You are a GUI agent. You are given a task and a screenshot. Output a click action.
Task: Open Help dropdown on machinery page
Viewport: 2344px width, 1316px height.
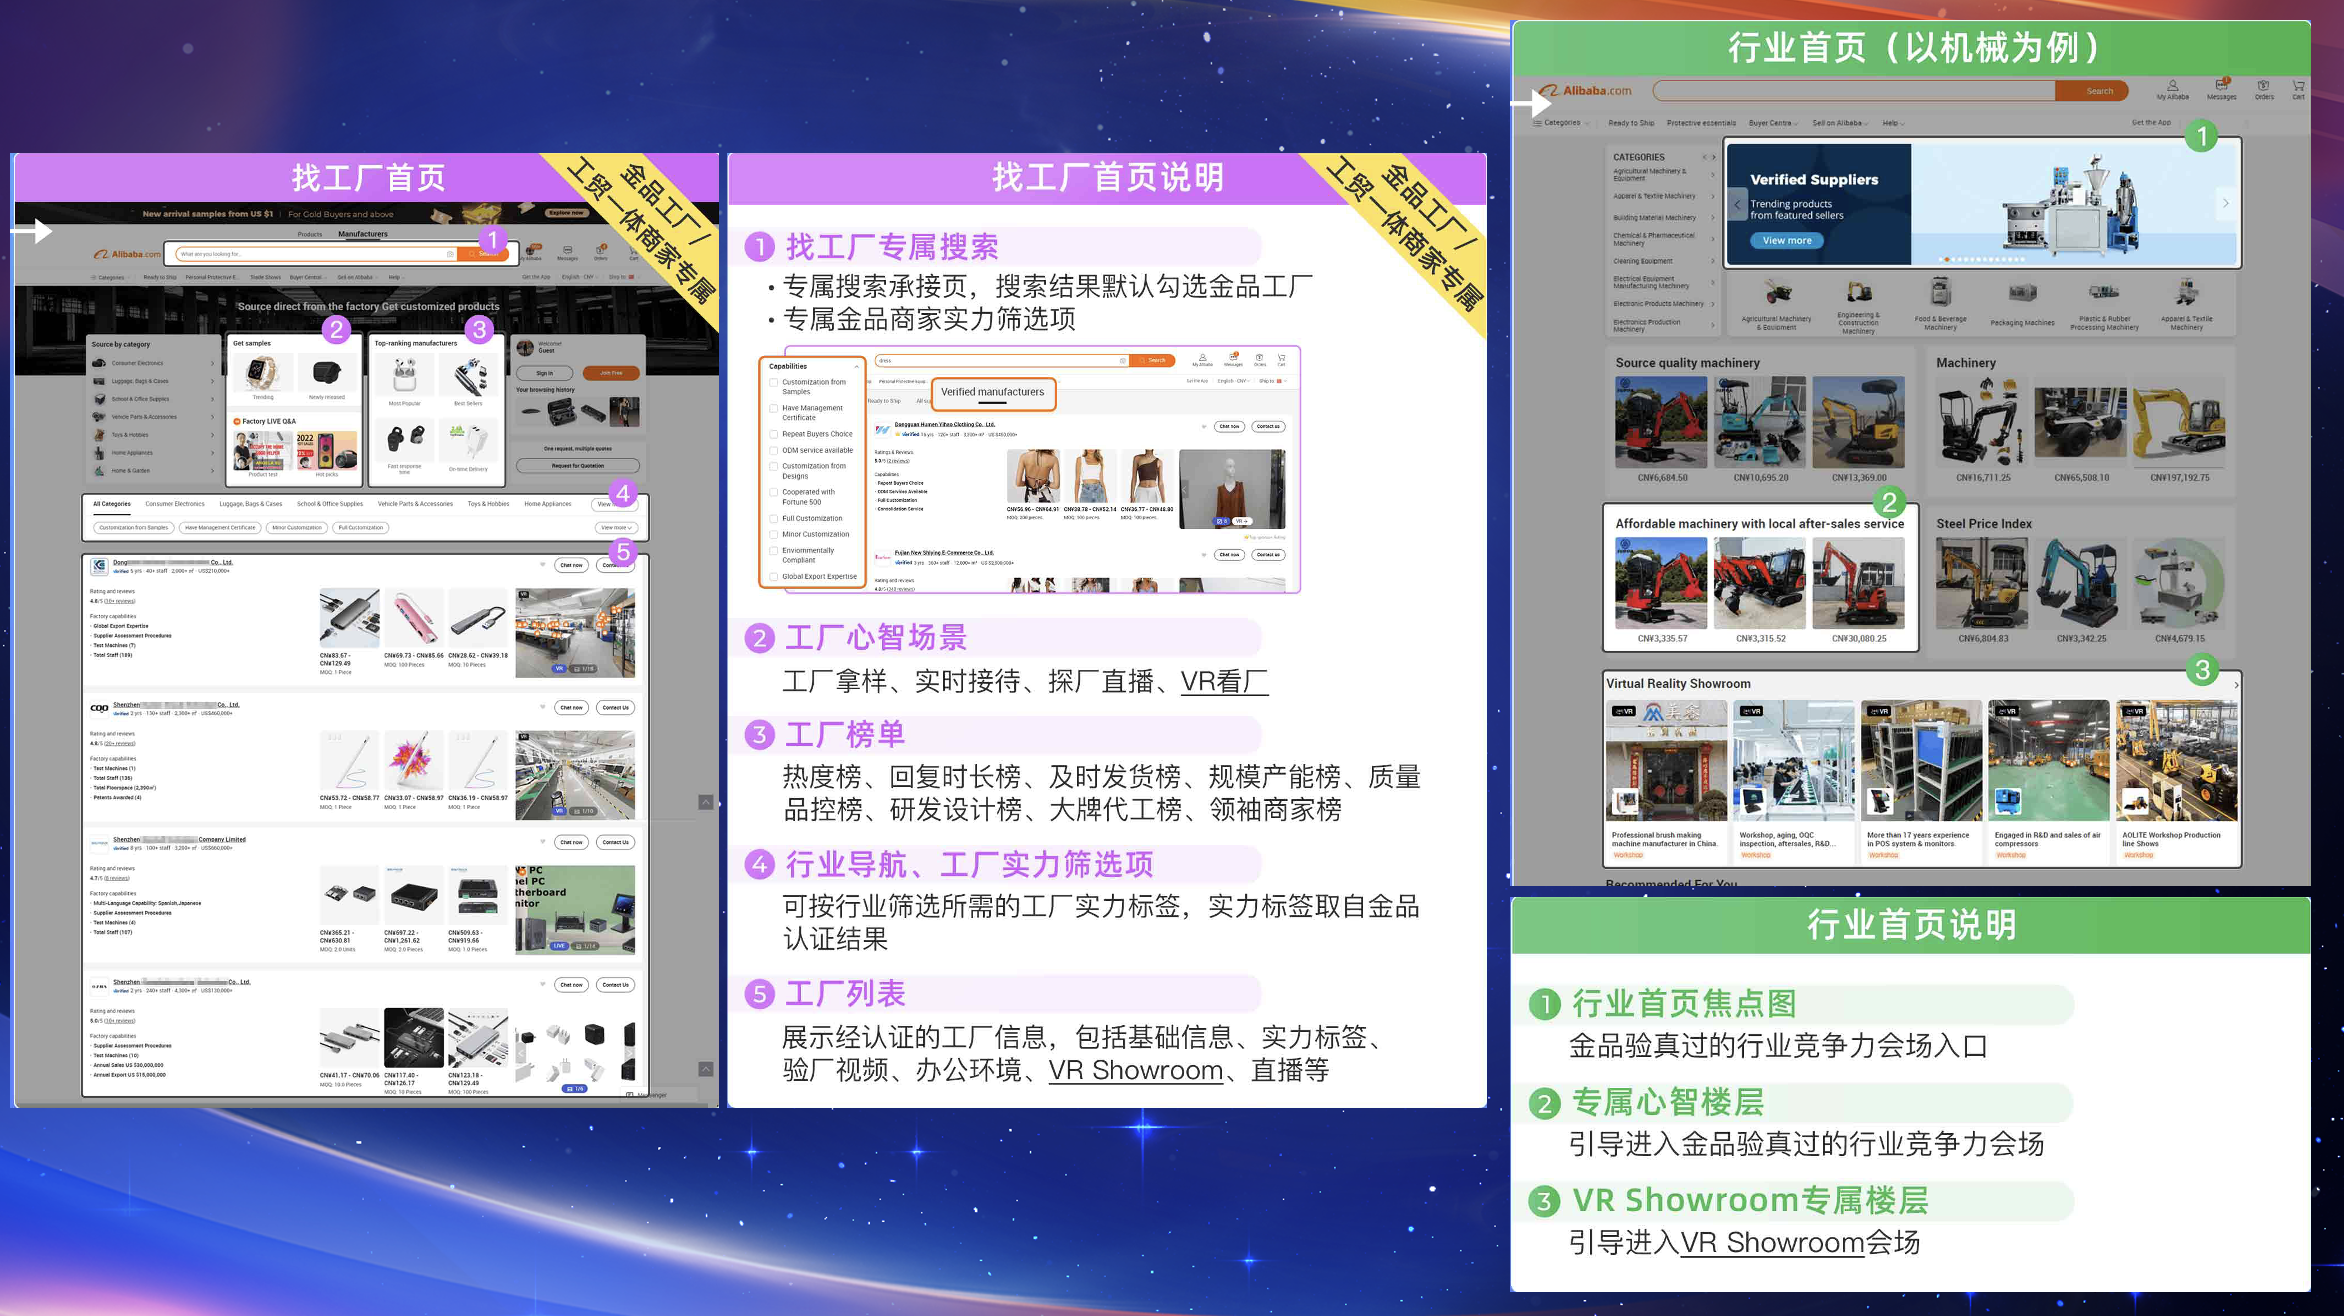point(1893,123)
